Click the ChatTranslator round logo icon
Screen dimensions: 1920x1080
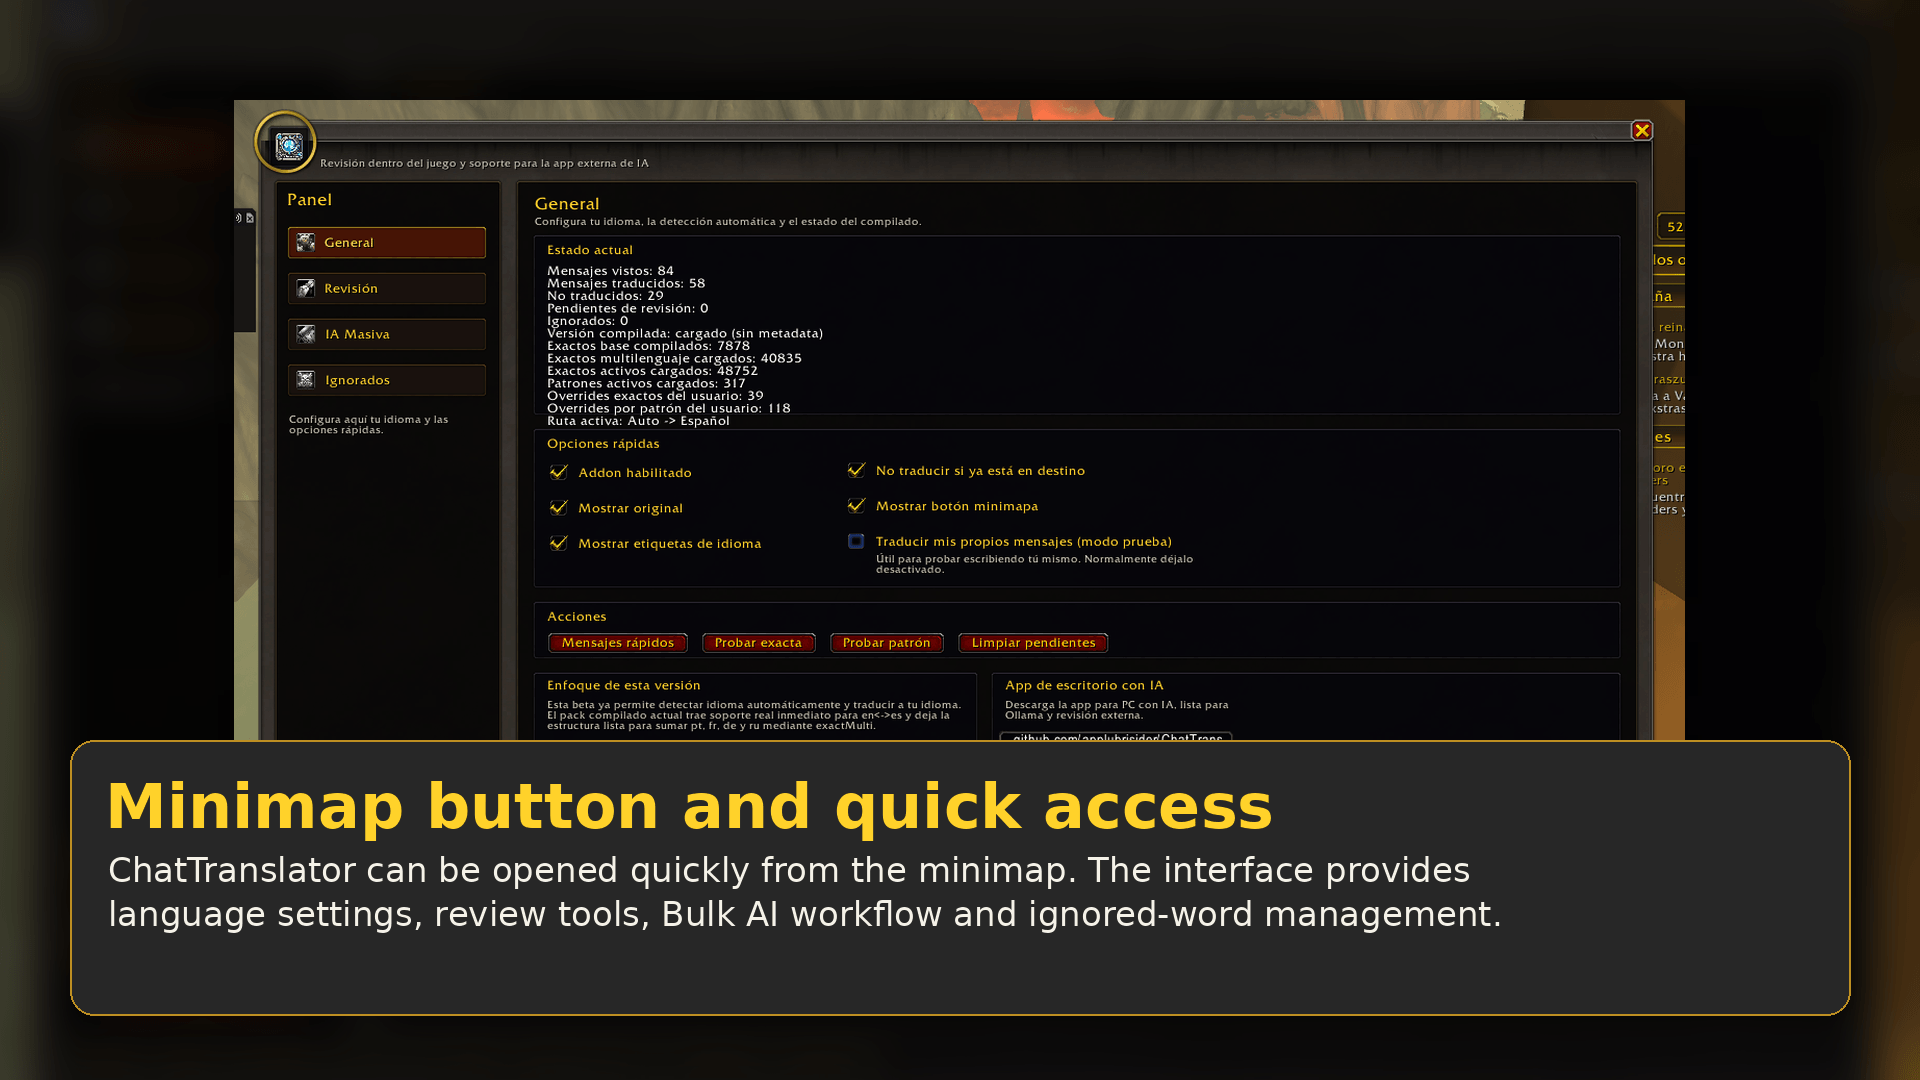[286, 143]
